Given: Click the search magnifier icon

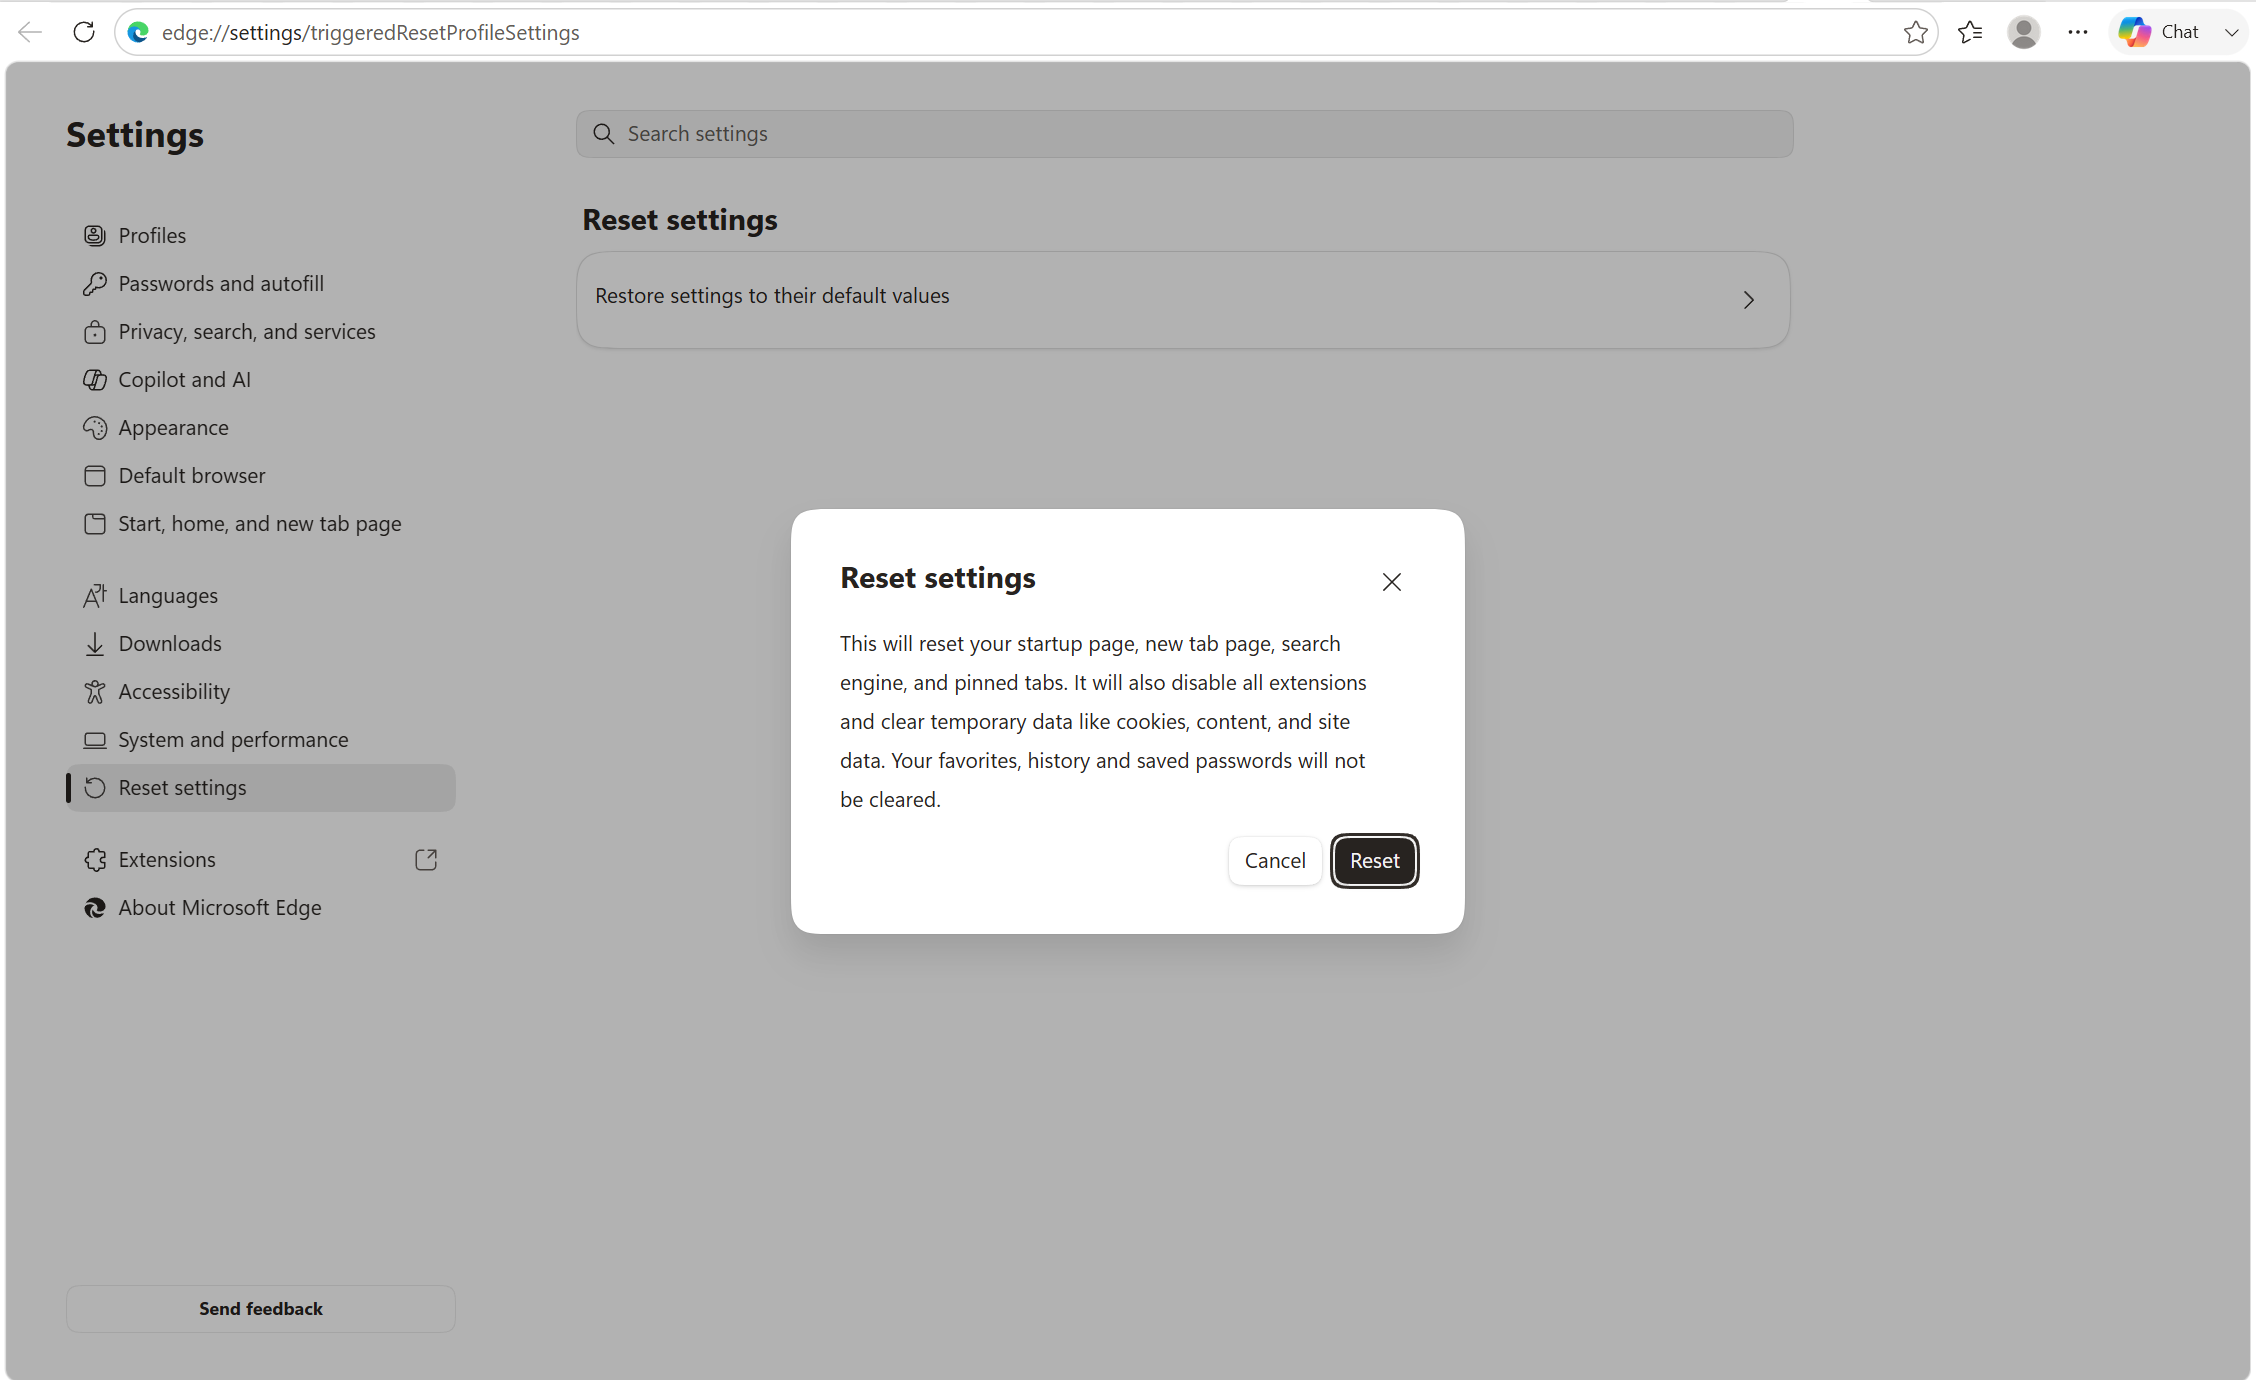Looking at the screenshot, I should coord(603,134).
